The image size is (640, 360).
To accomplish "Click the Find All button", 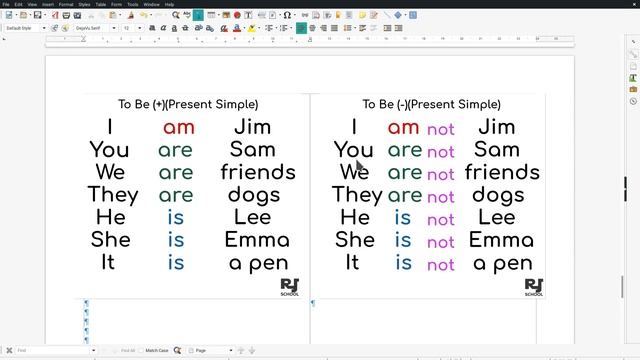I will click(x=127, y=350).
